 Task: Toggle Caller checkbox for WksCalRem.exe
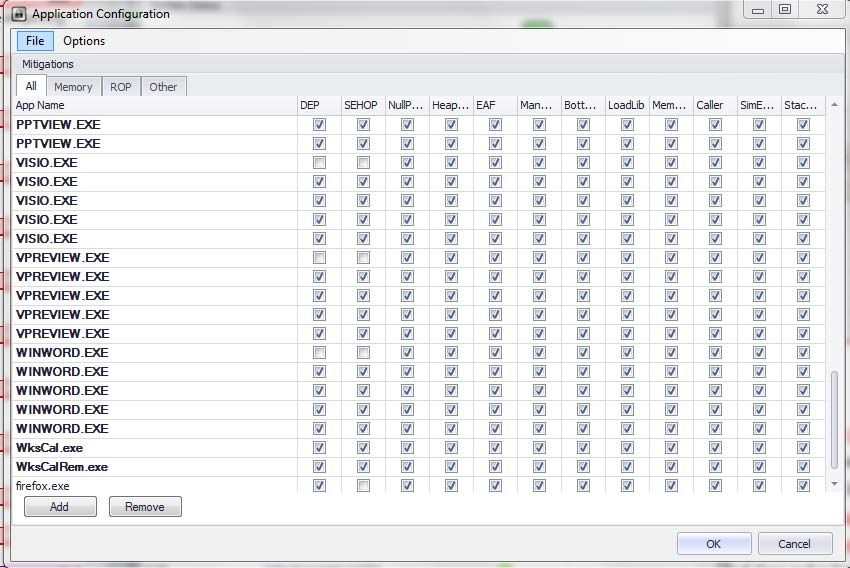click(715, 467)
